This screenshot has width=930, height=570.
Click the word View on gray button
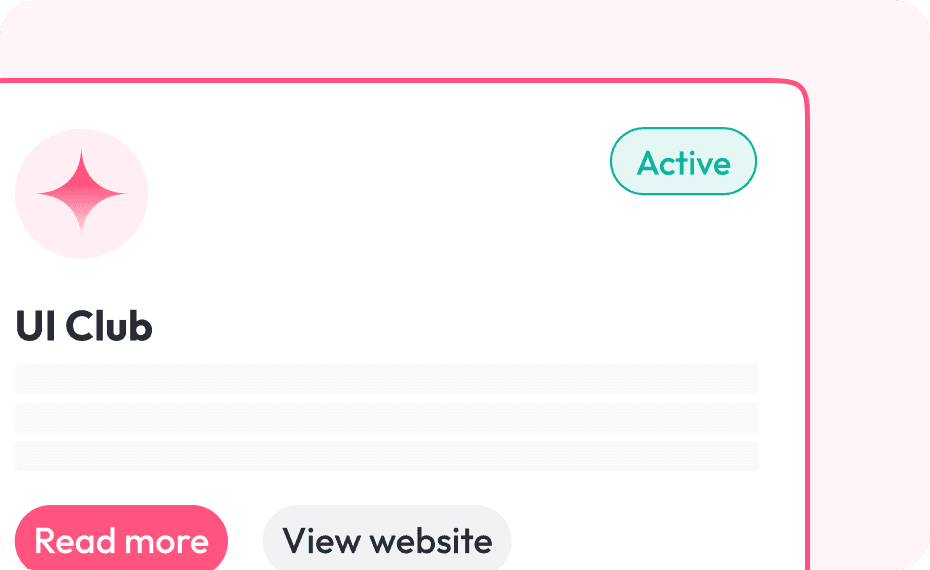(x=321, y=541)
